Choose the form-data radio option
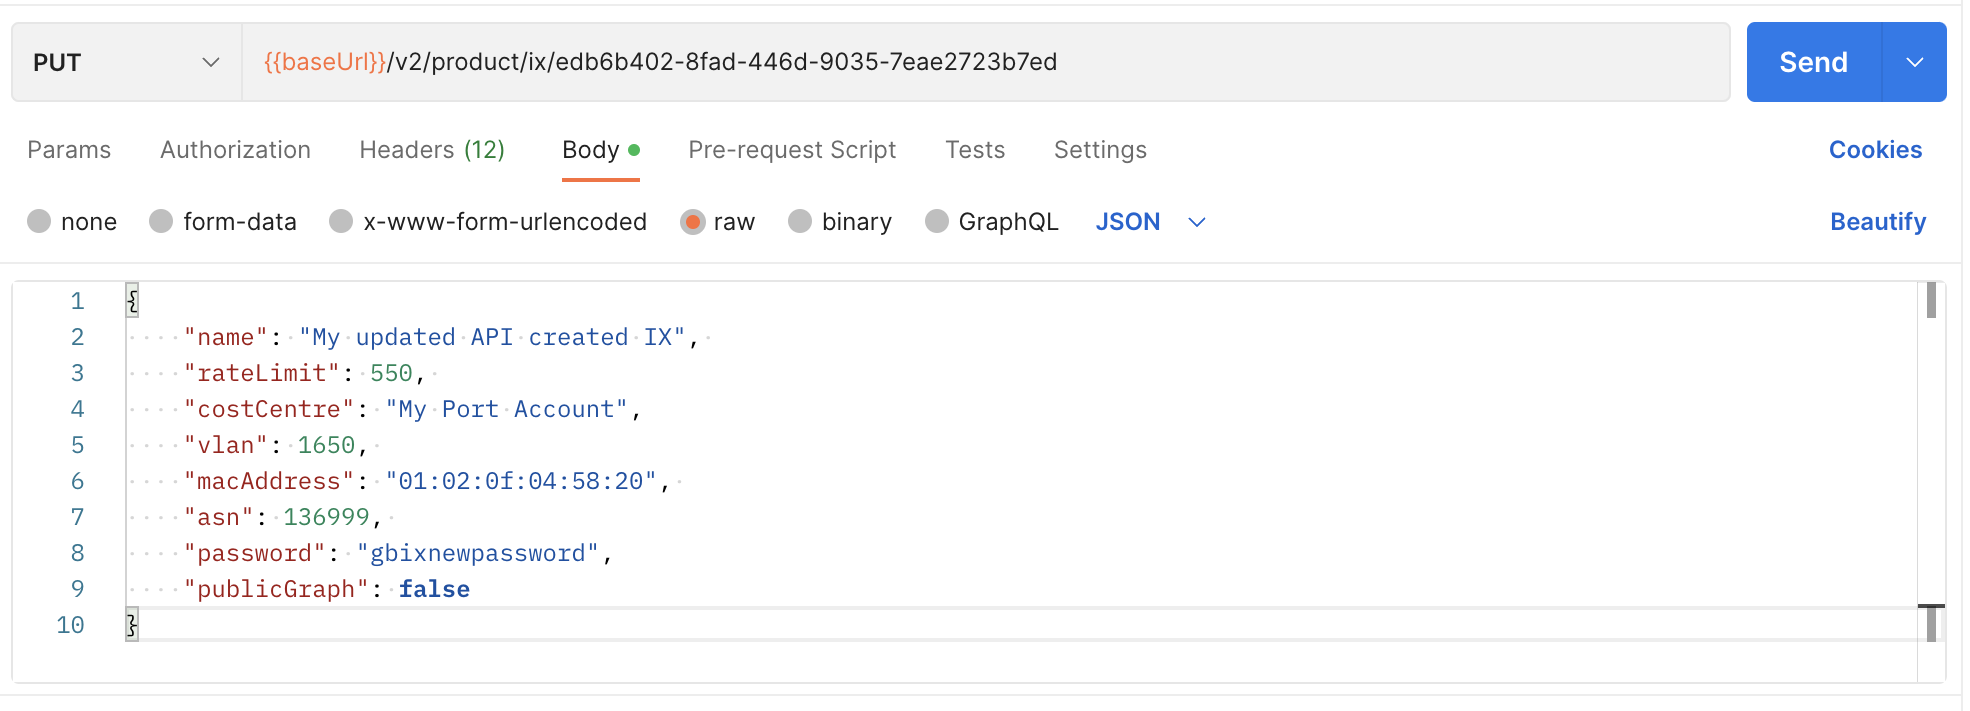 point(161,221)
